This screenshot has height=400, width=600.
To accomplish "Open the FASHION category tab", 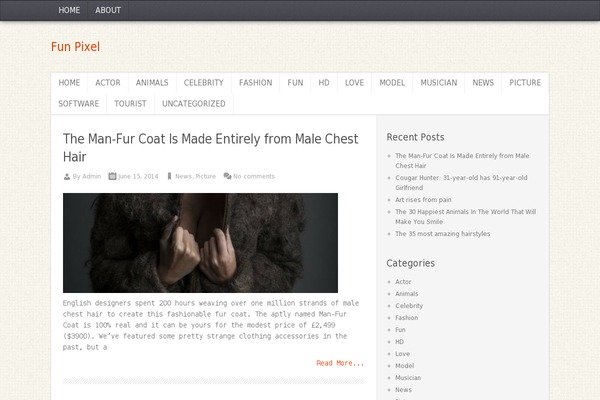I will [256, 83].
